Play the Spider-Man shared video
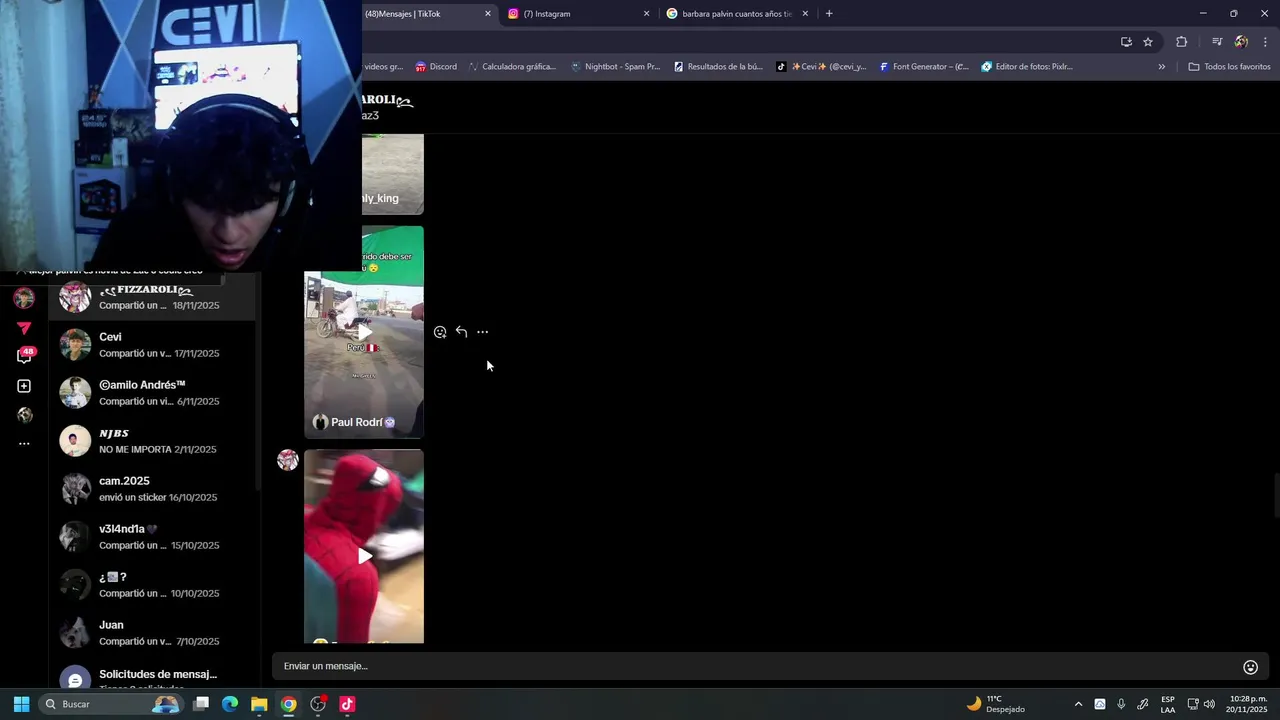 point(364,556)
